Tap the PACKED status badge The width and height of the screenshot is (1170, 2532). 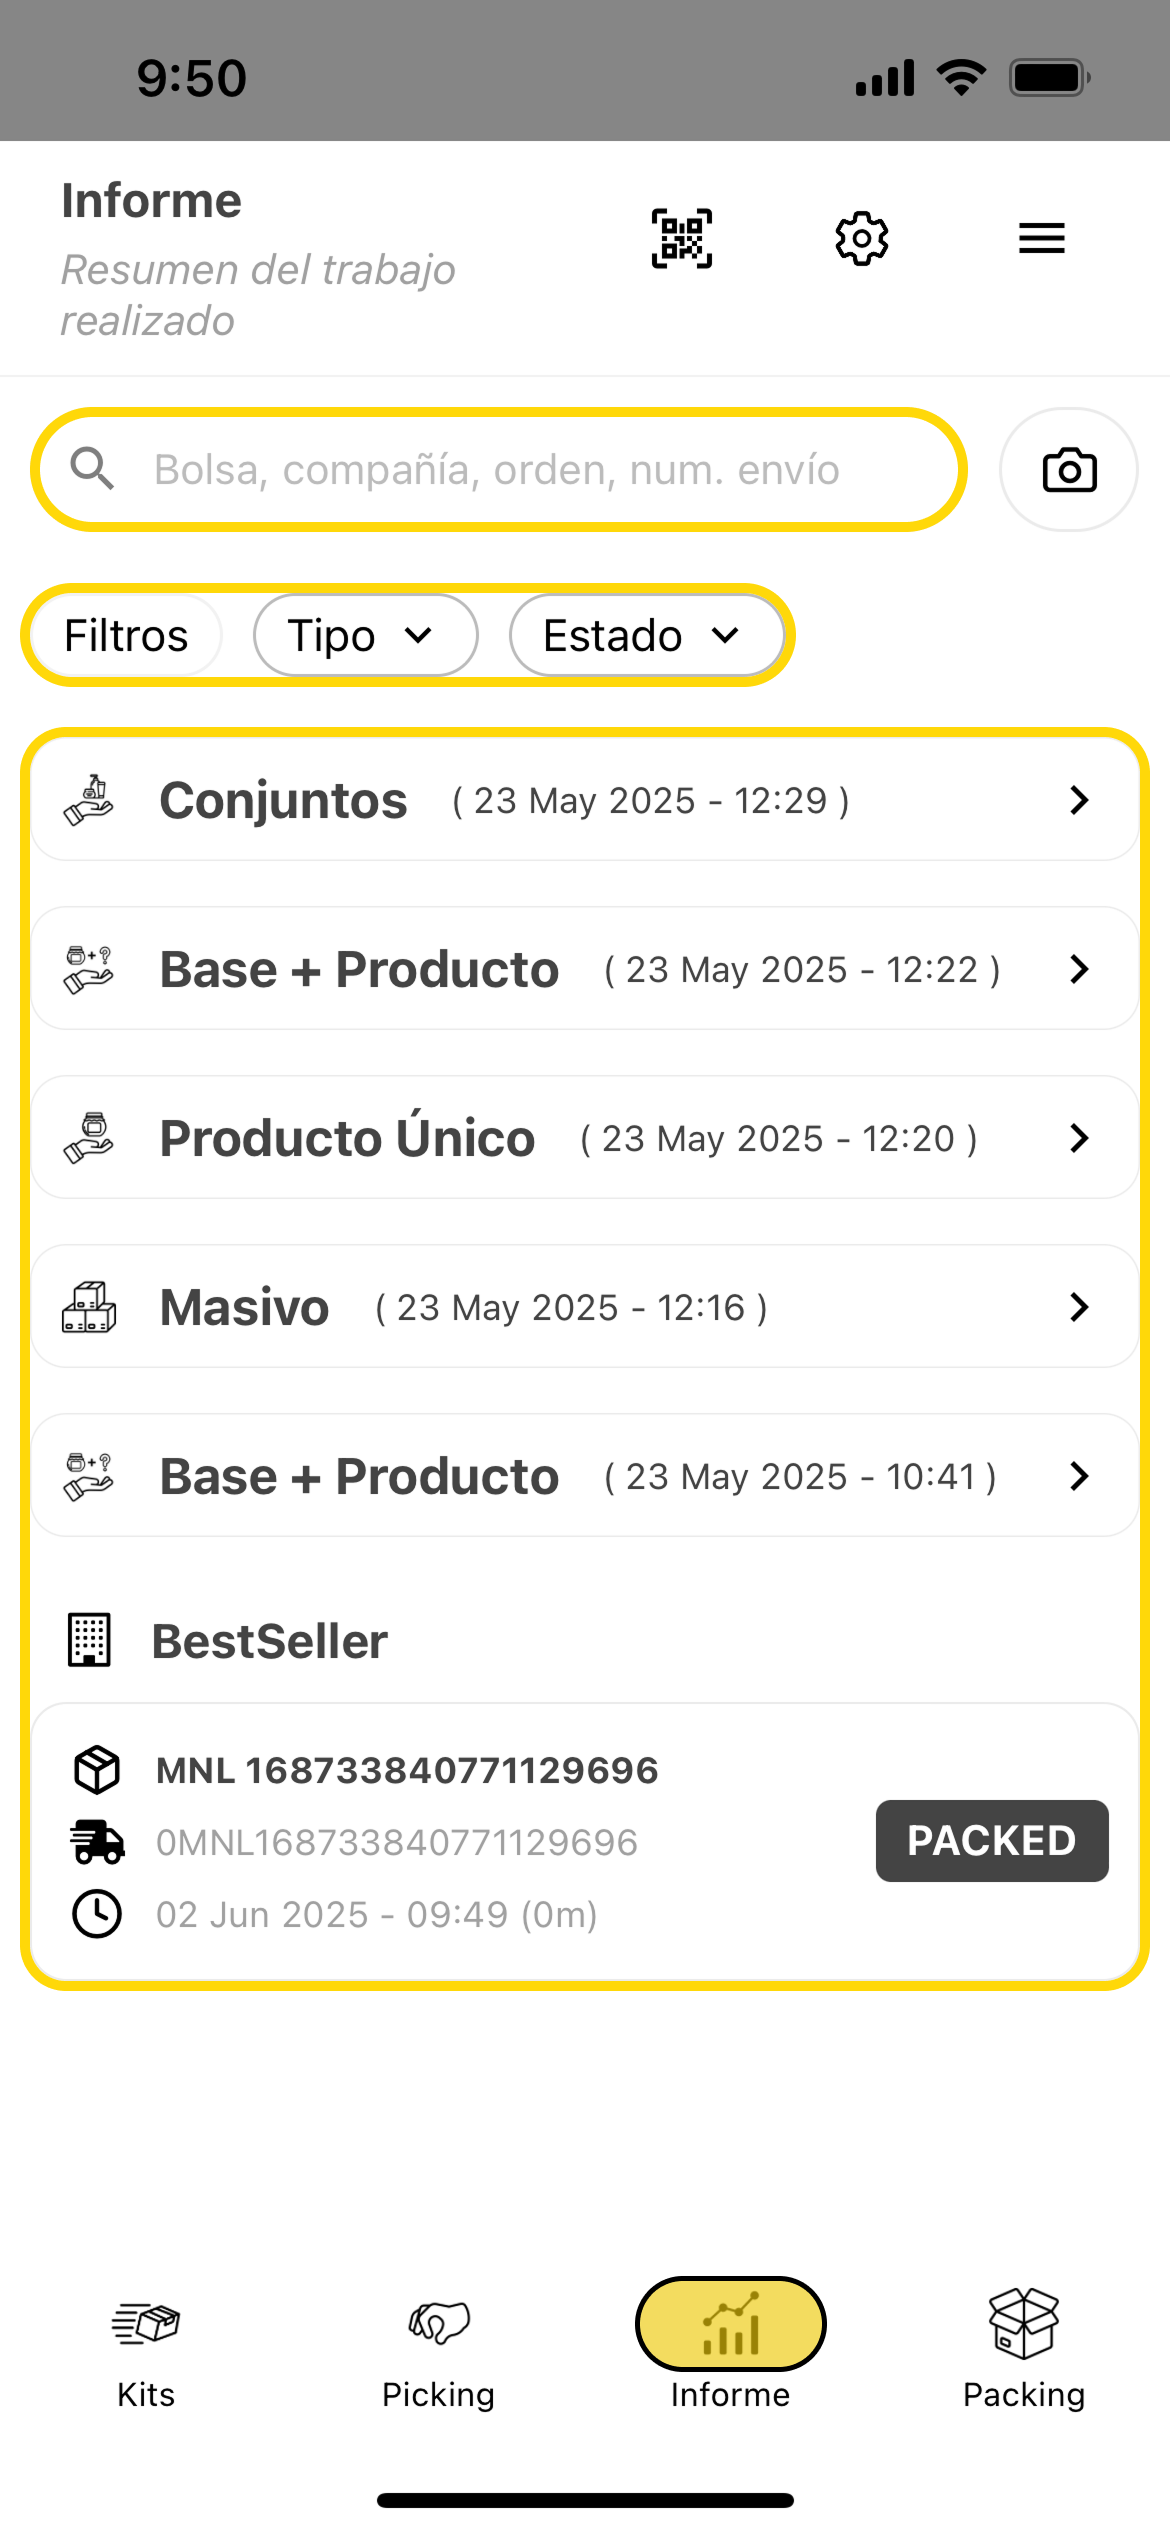pos(991,1841)
